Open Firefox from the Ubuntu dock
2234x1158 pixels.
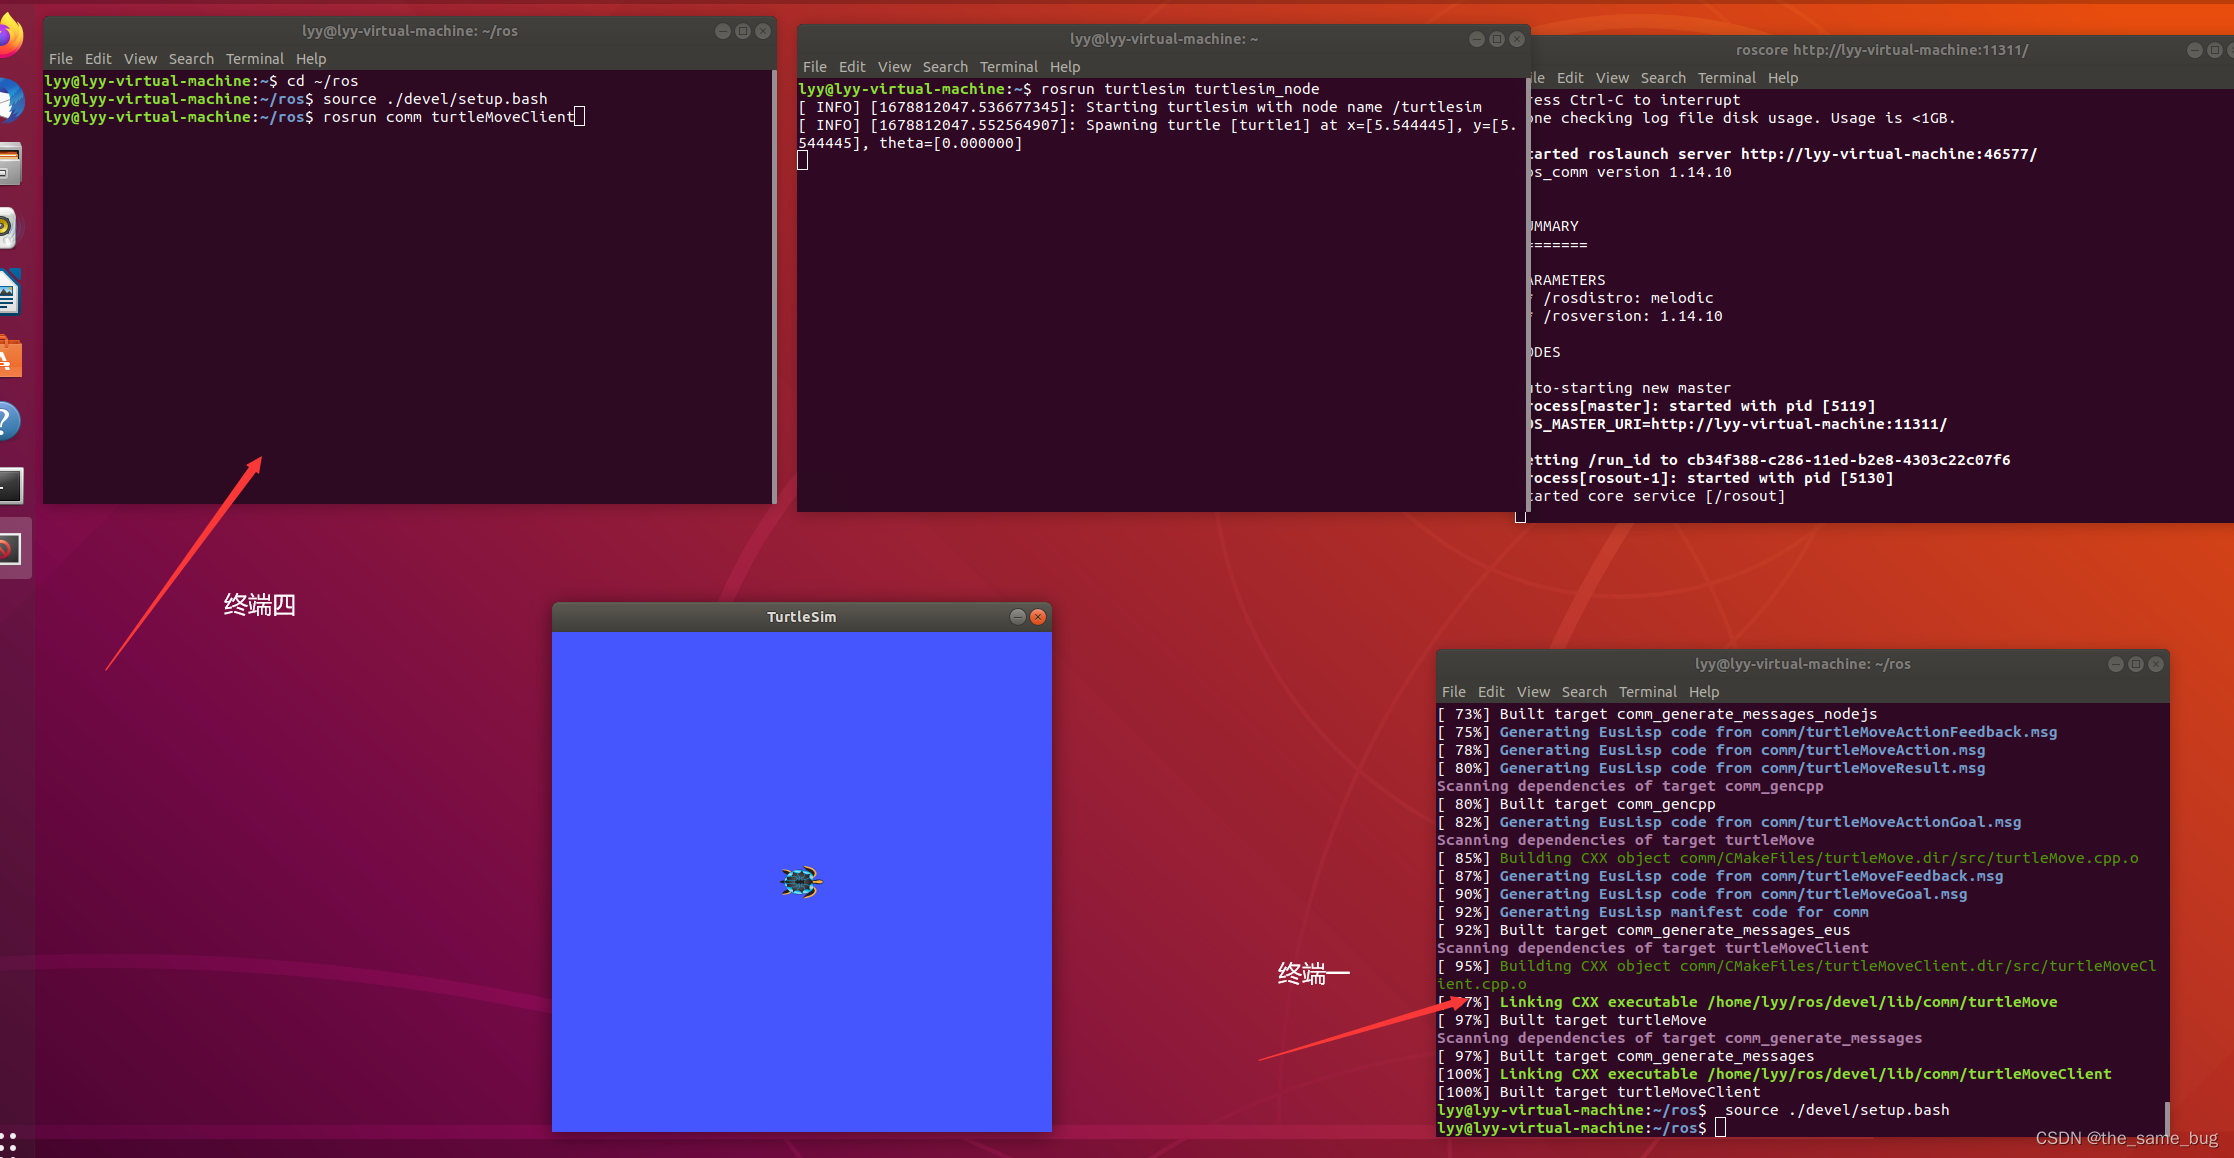8,36
